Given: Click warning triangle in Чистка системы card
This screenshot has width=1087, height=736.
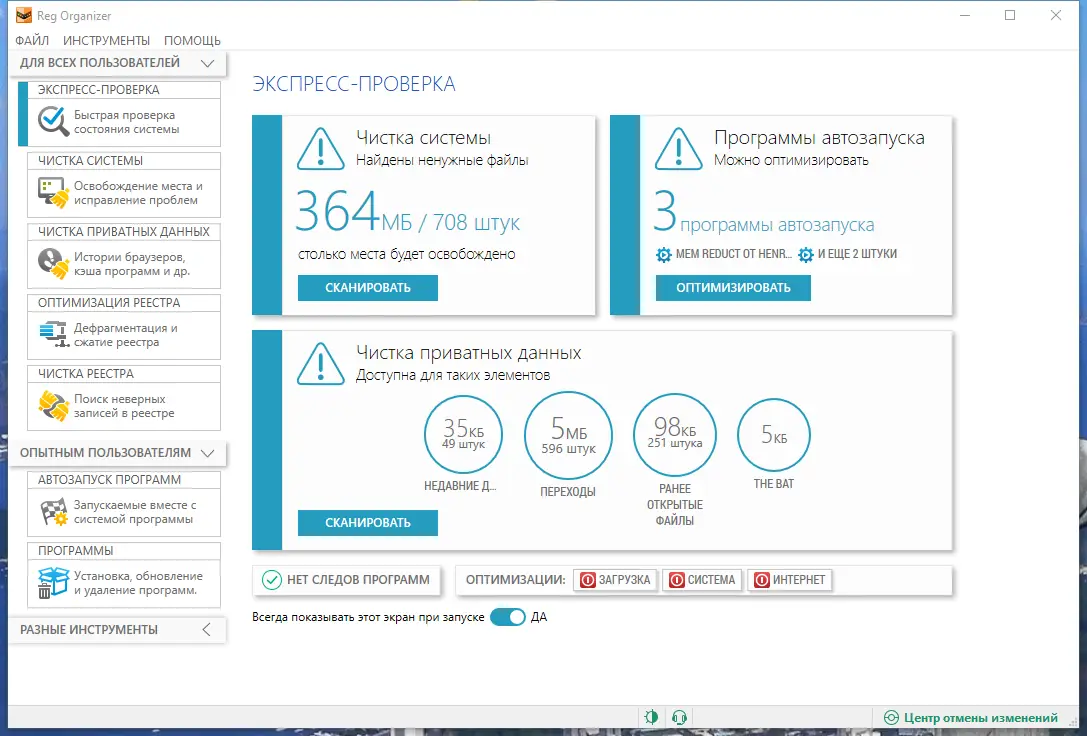Looking at the screenshot, I should click(320, 149).
